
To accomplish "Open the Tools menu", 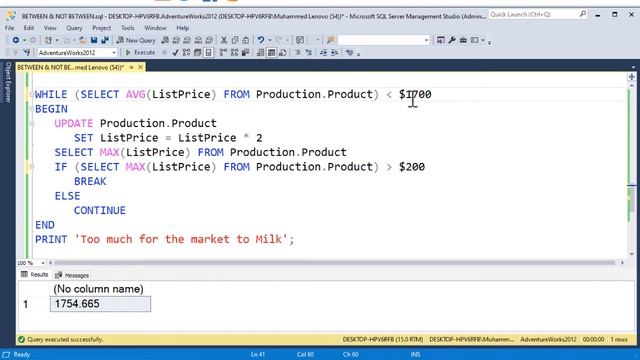I will (128, 28).
